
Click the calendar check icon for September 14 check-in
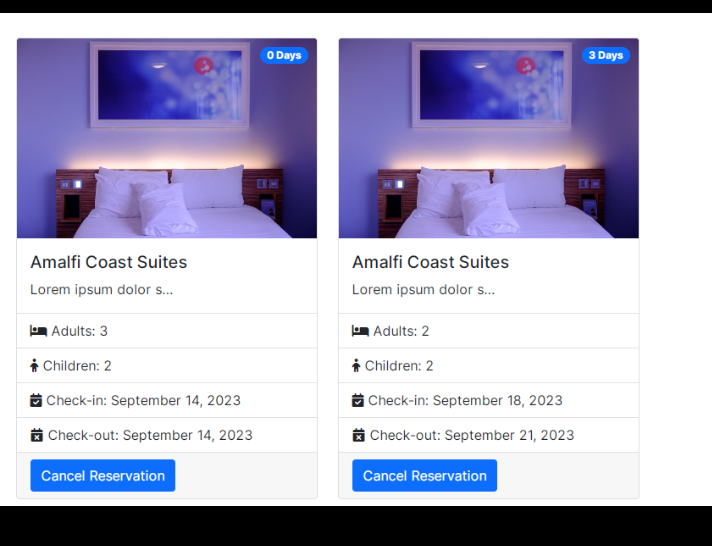pyautogui.click(x=36, y=401)
